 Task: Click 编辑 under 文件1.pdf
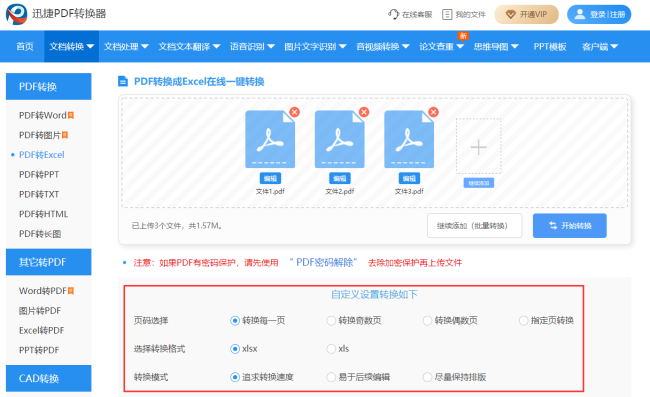coord(270,179)
